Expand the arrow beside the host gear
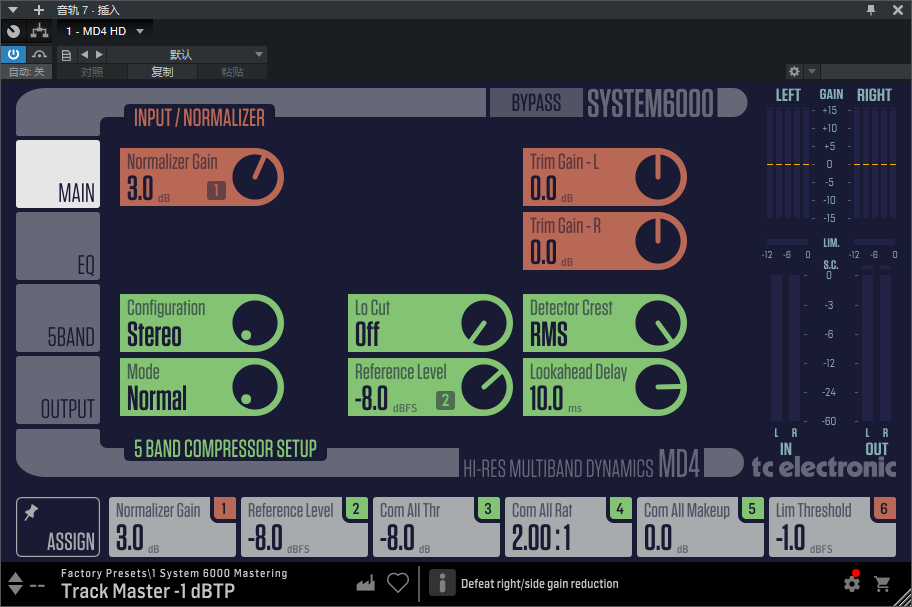 (812, 72)
